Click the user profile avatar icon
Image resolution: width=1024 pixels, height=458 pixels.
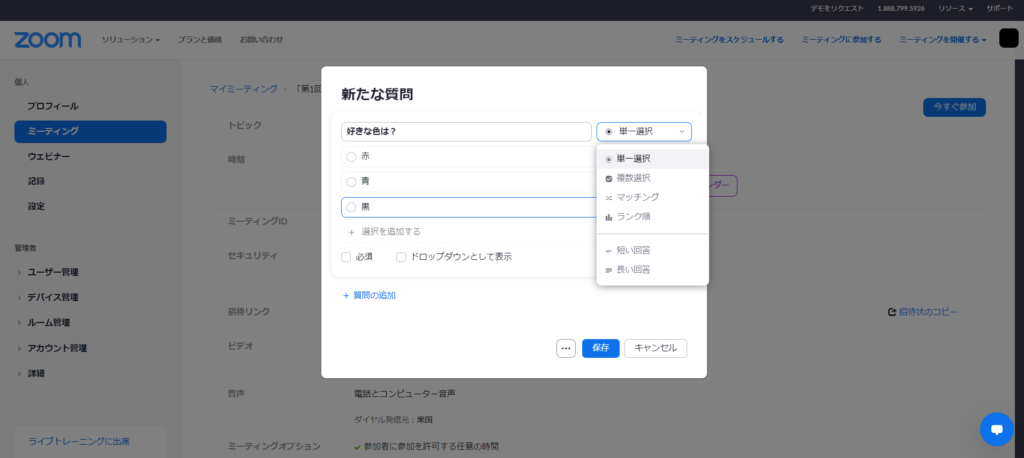pyautogui.click(x=1008, y=38)
